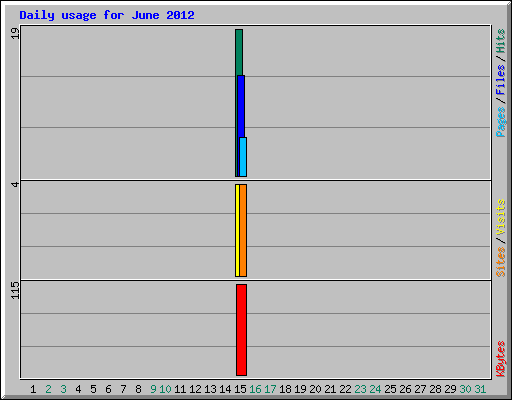Click day 14 on the x-axis

[225, 389]
